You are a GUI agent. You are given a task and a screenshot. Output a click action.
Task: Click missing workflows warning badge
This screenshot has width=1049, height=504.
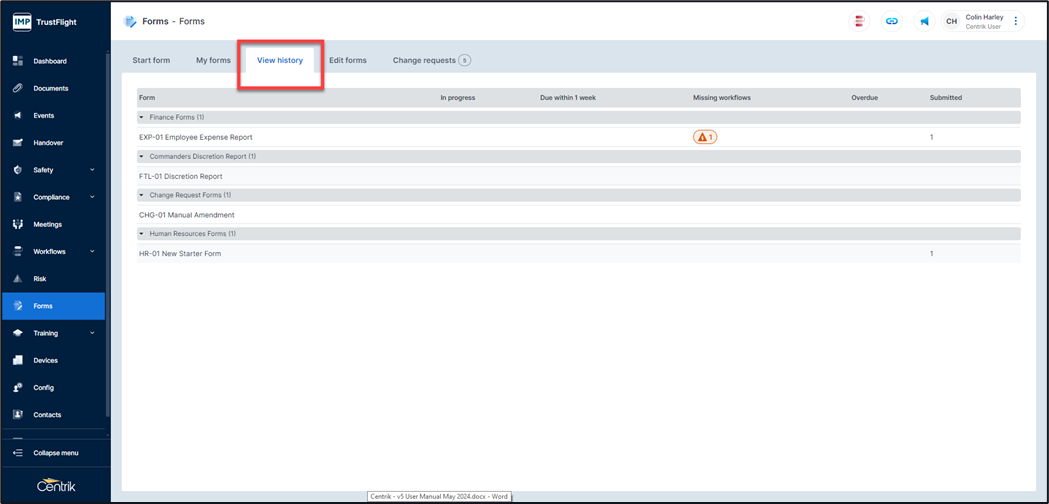pyautogui.click(x=705, y=137)
